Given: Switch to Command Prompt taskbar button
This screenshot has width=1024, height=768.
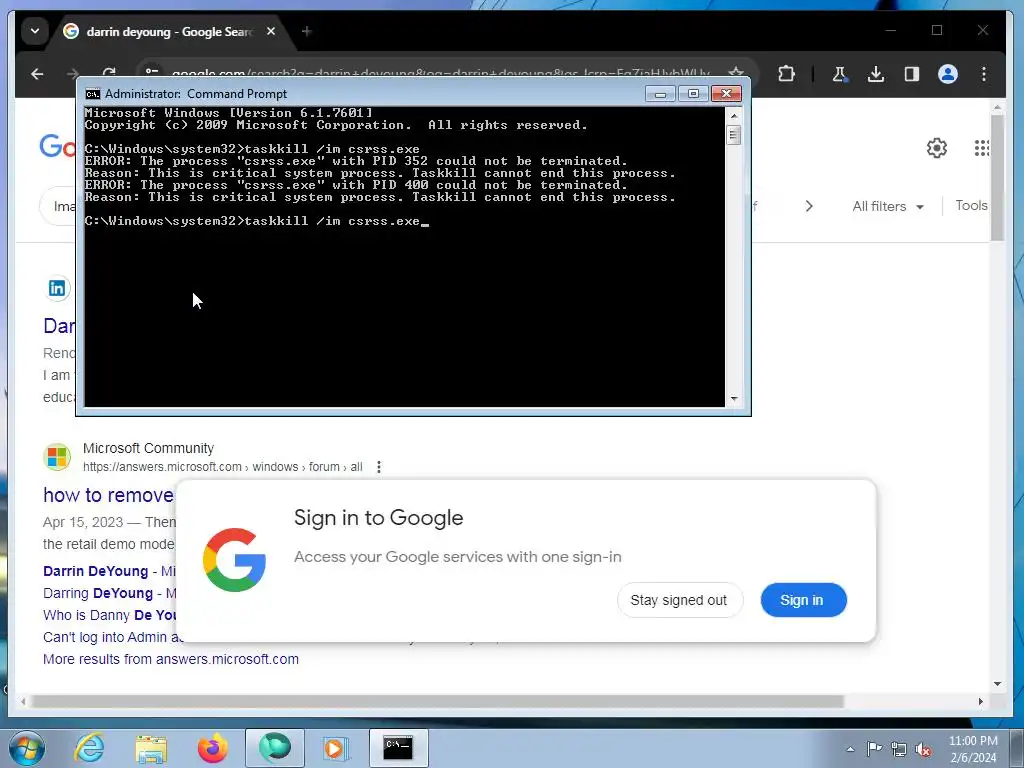Looking at the screenshot, I should [398, 748].
